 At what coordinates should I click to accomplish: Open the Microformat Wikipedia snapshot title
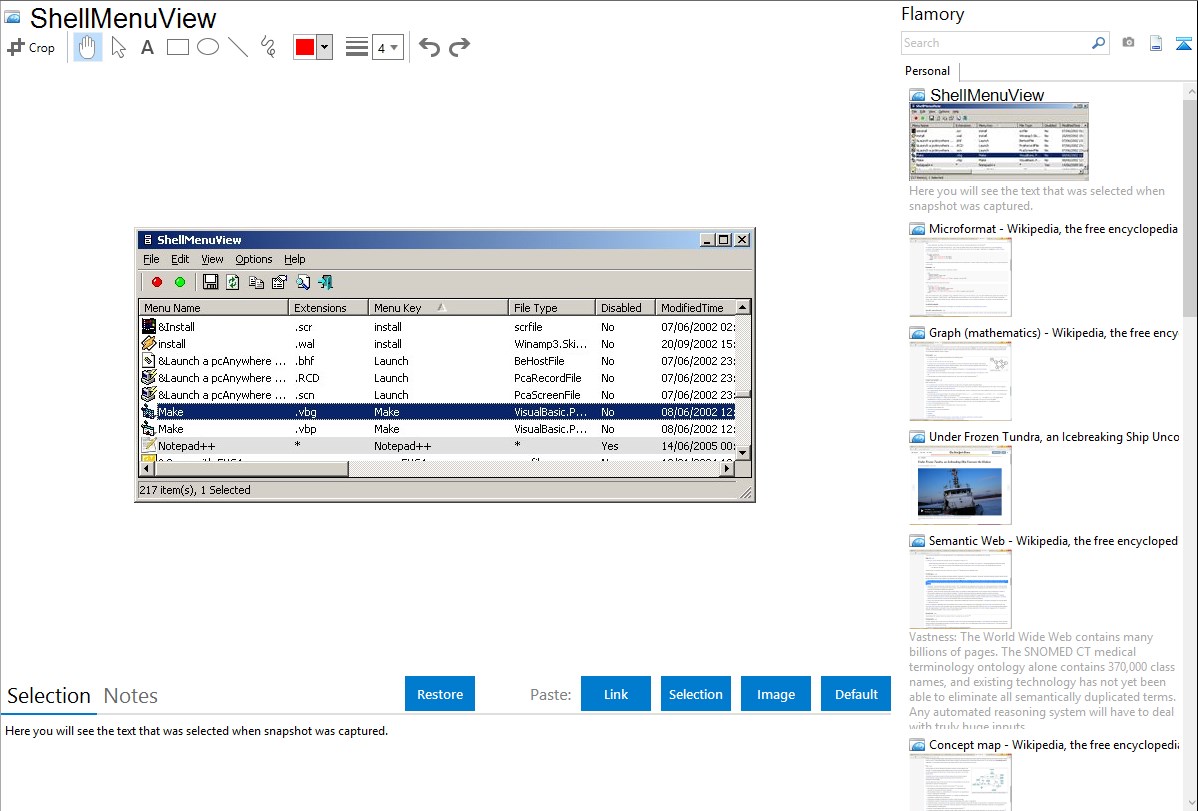(x=1053, y=229)
